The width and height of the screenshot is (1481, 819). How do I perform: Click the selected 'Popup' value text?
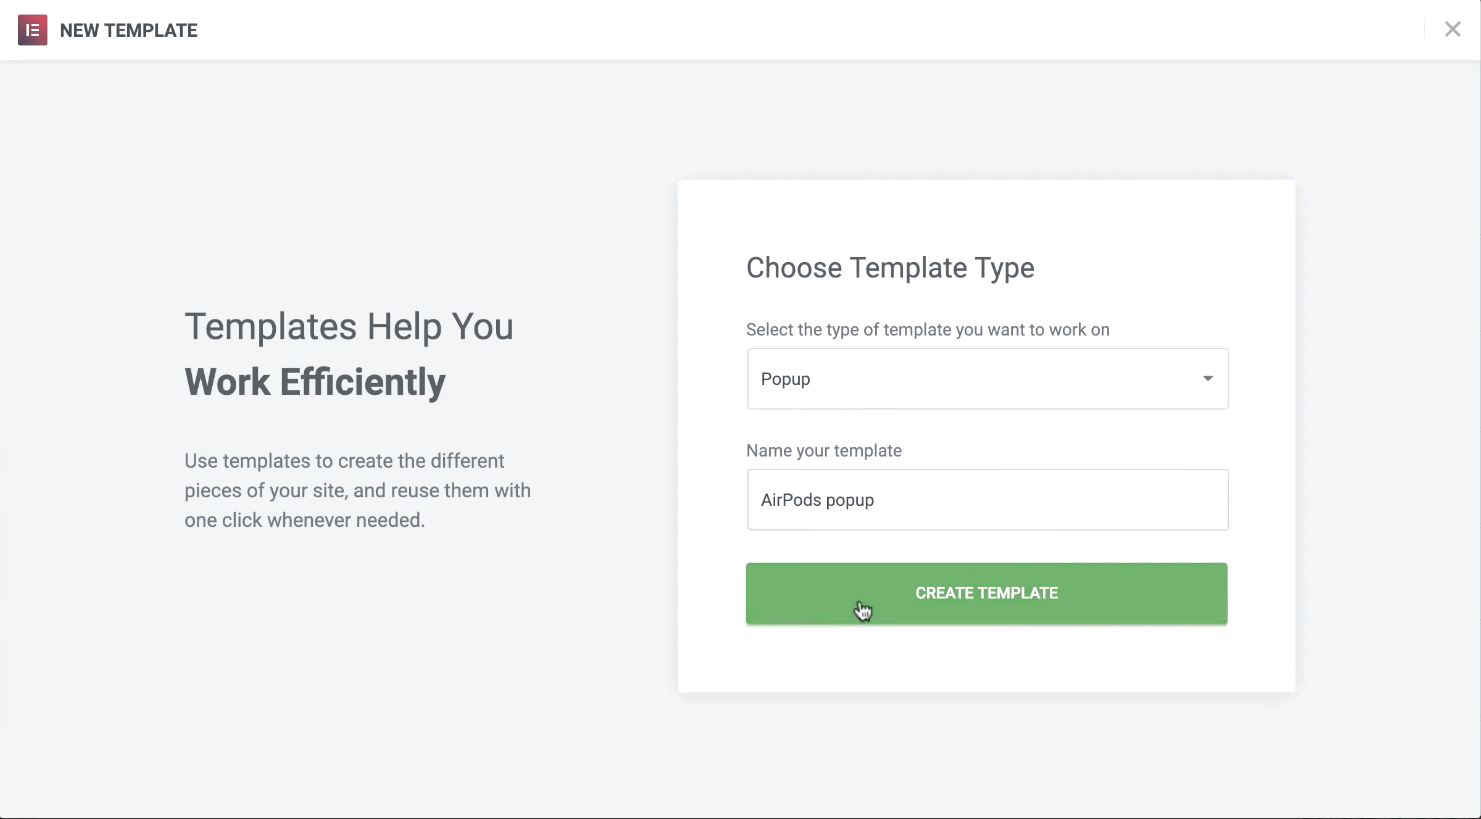pyautogui.click(x=786, y=379)
